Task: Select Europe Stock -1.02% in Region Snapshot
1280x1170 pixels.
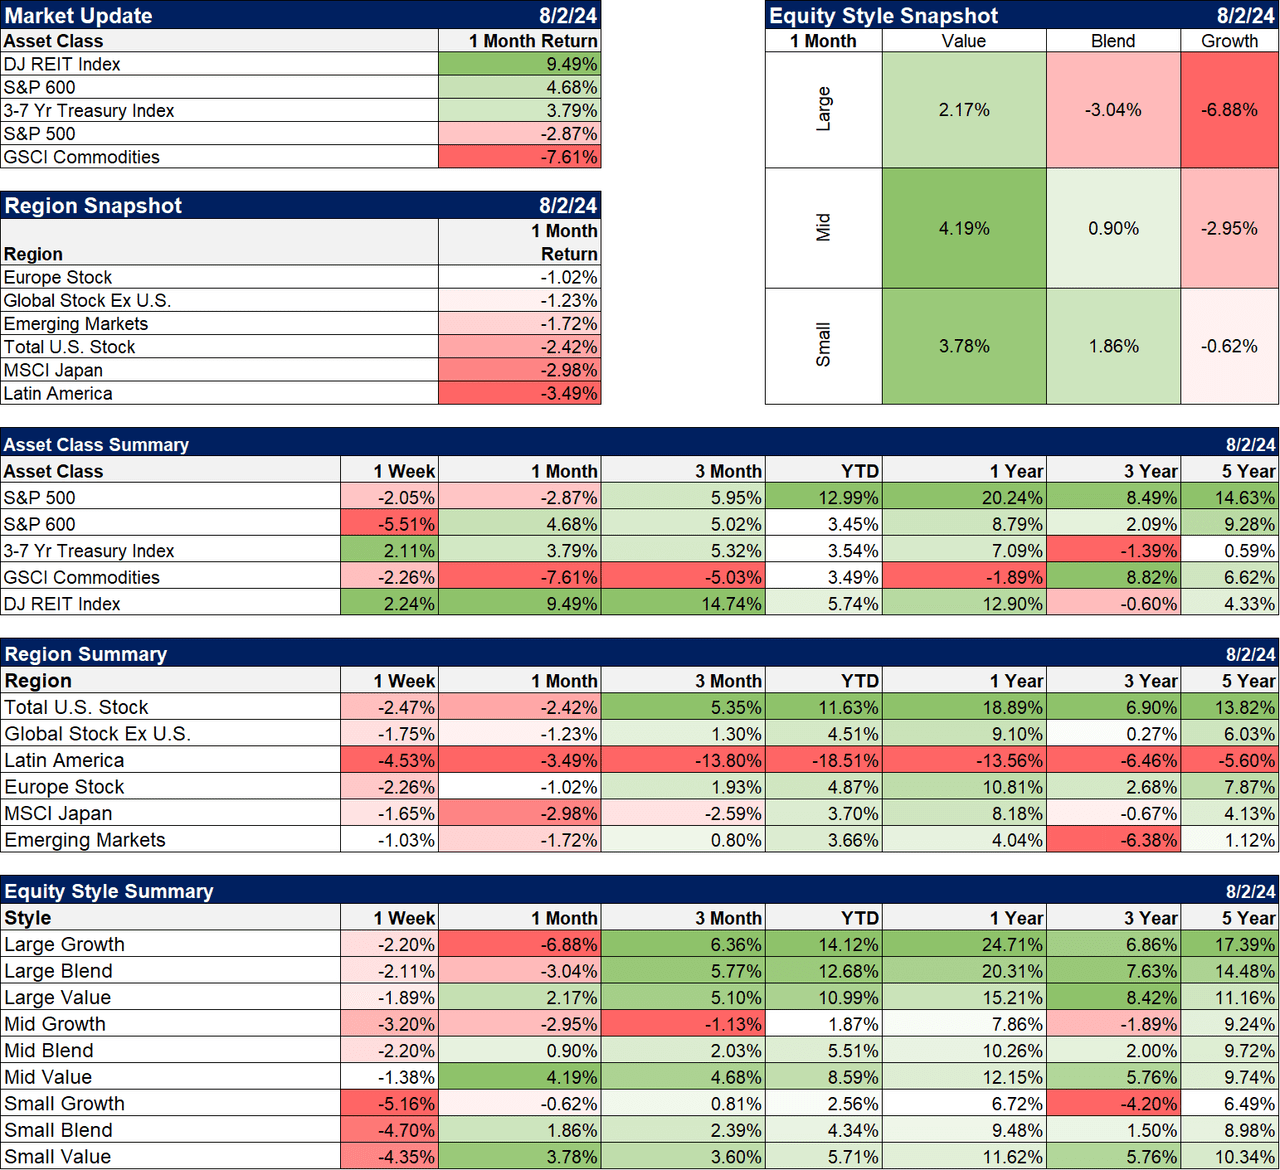Action: (x=519, y=277)
